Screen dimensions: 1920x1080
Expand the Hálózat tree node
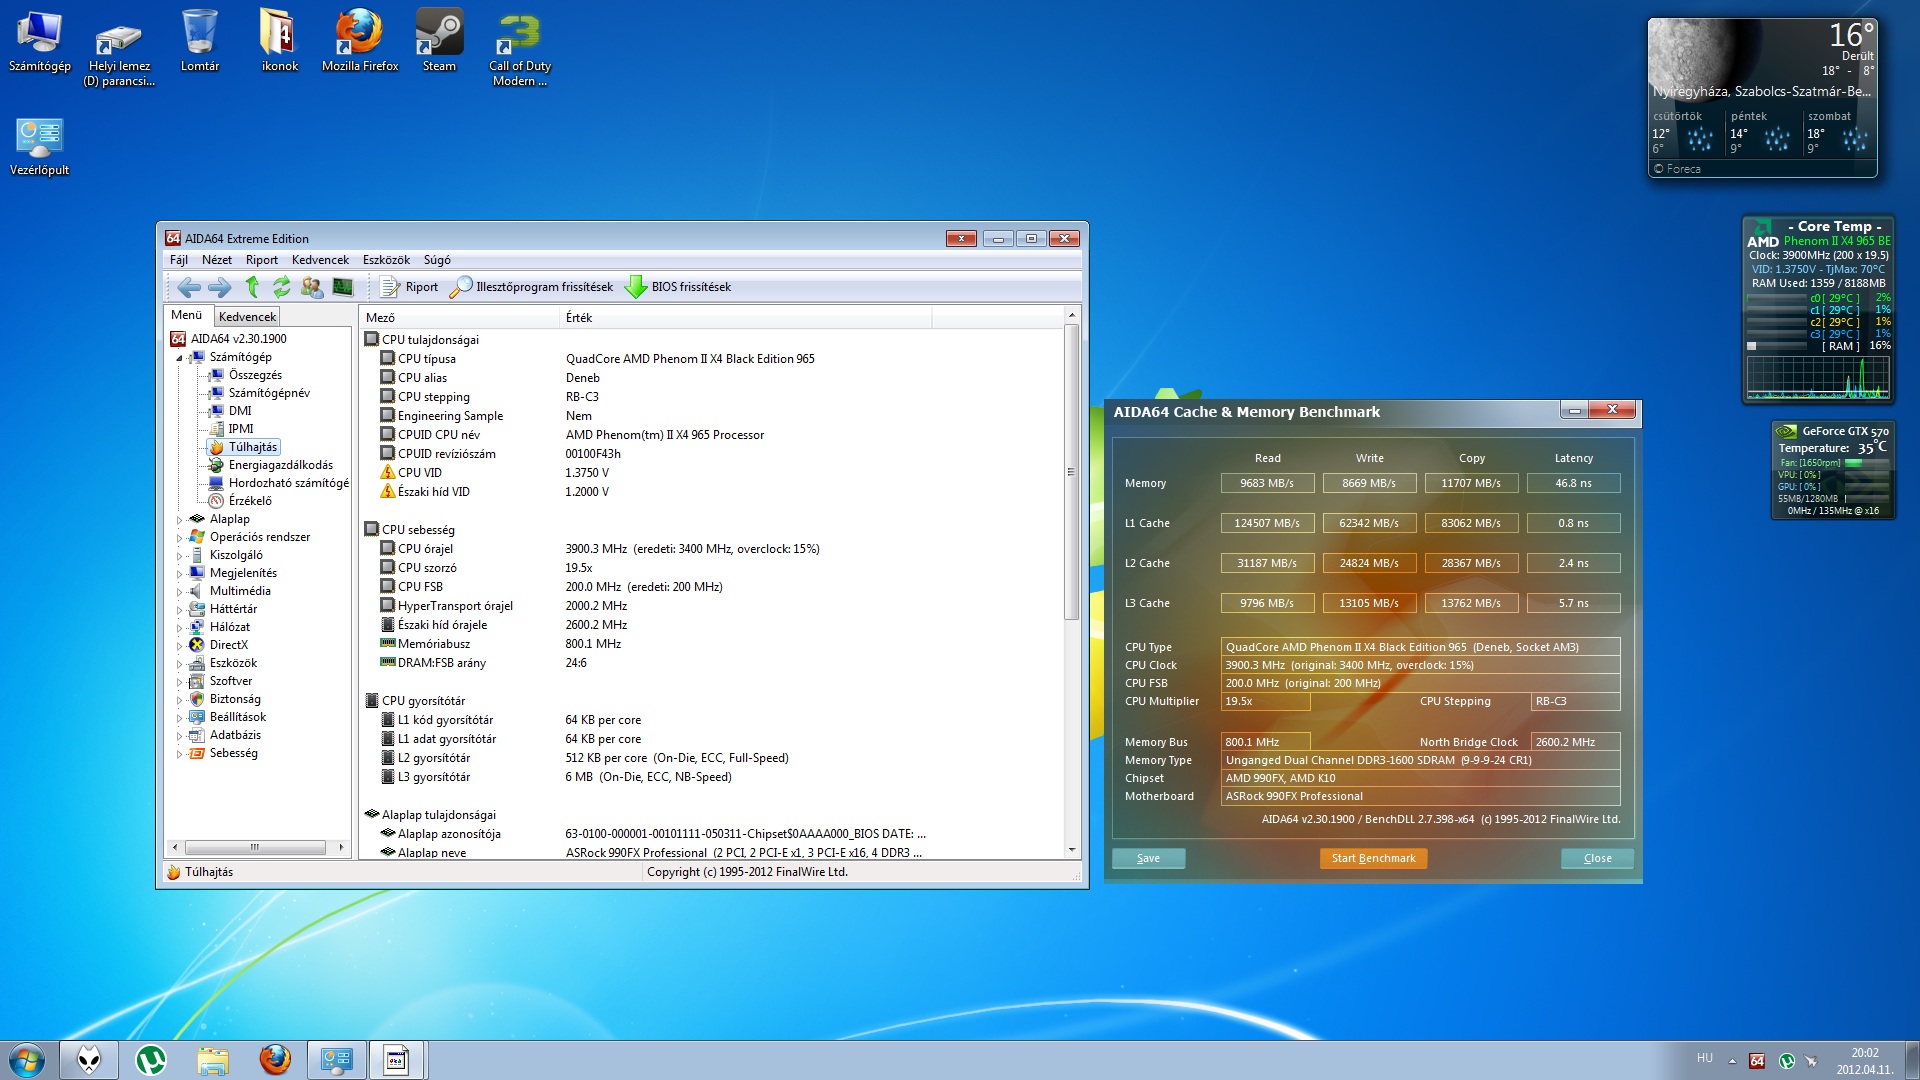tap(180, 628)
